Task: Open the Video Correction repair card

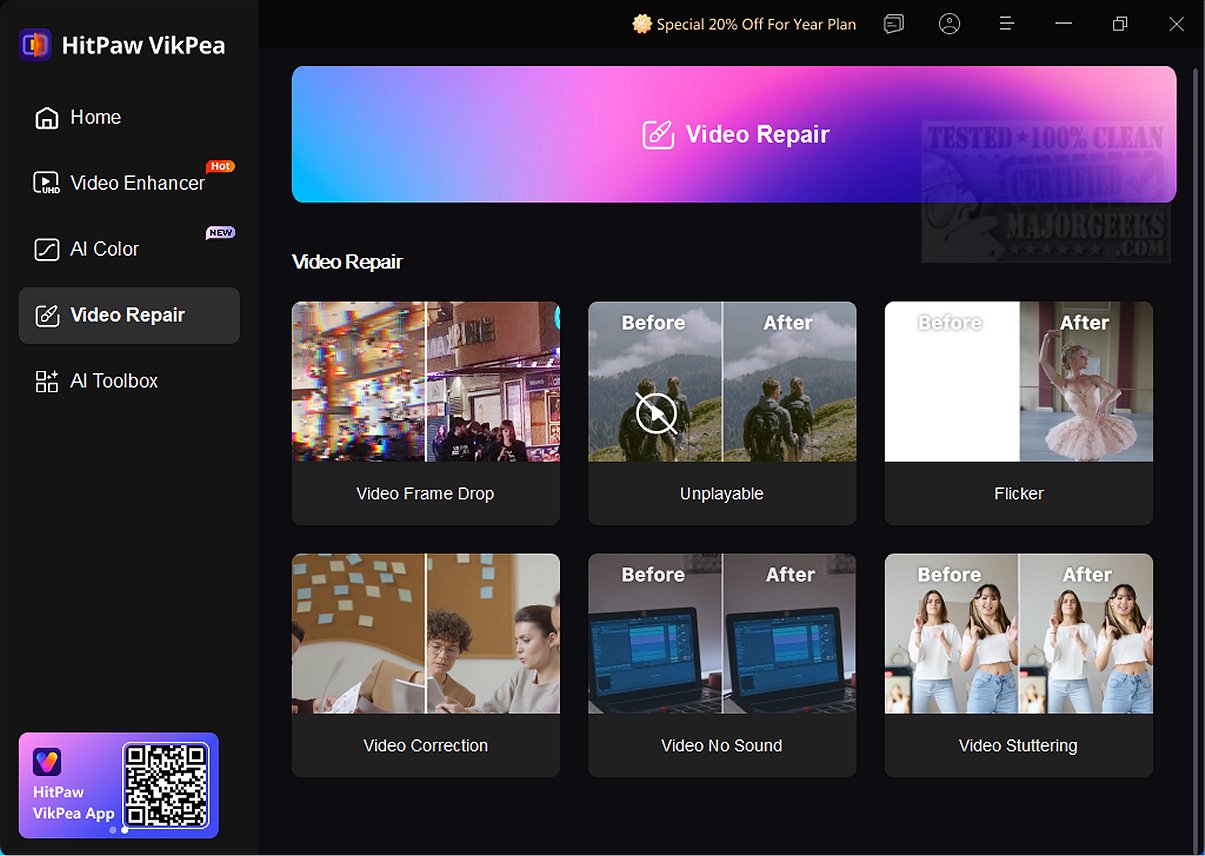Action: 426,665
